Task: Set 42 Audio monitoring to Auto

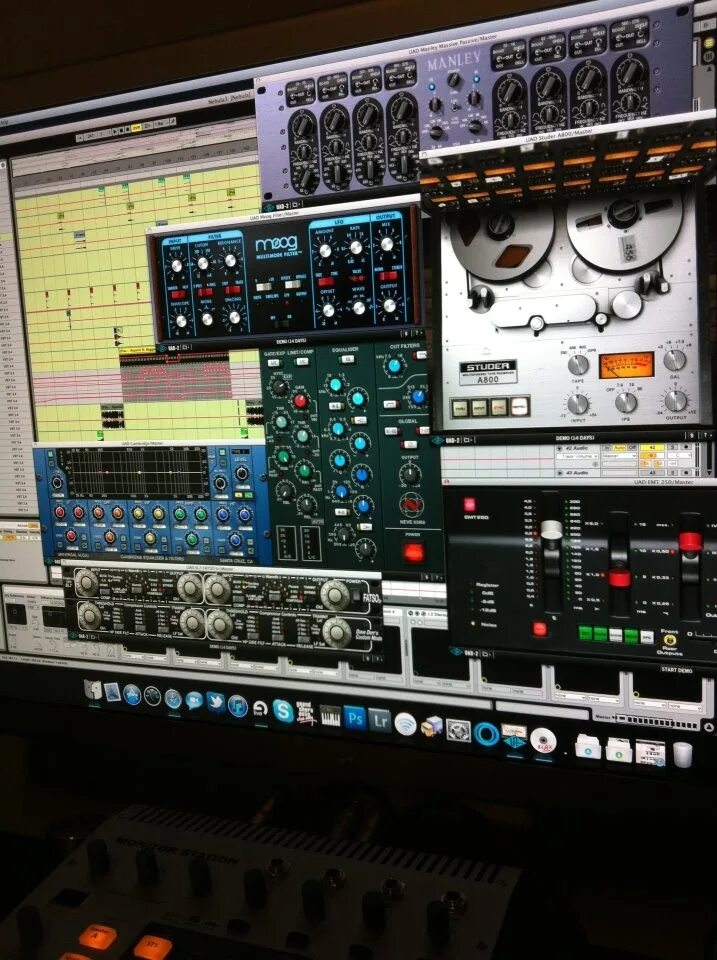Action: click(618, 448)
